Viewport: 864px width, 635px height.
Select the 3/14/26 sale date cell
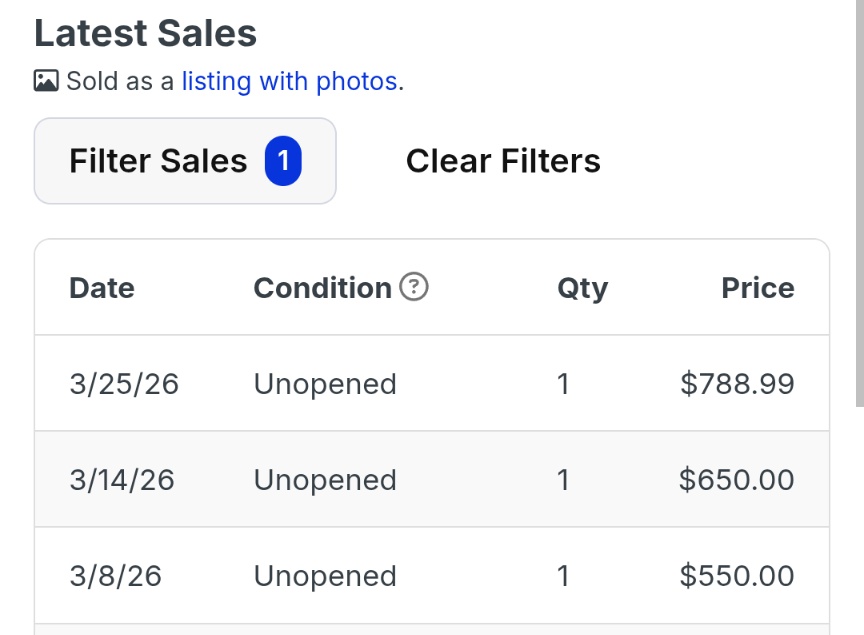pos(122,480)
